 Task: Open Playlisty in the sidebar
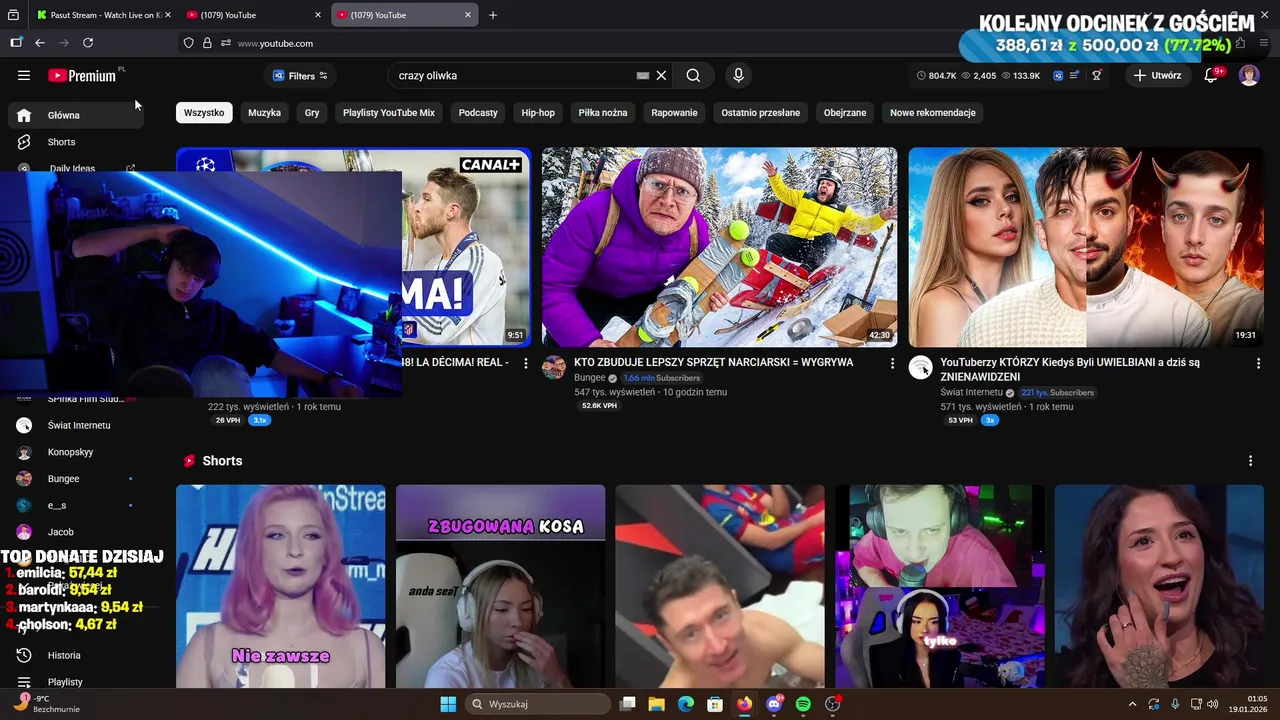tap(76, 682)
